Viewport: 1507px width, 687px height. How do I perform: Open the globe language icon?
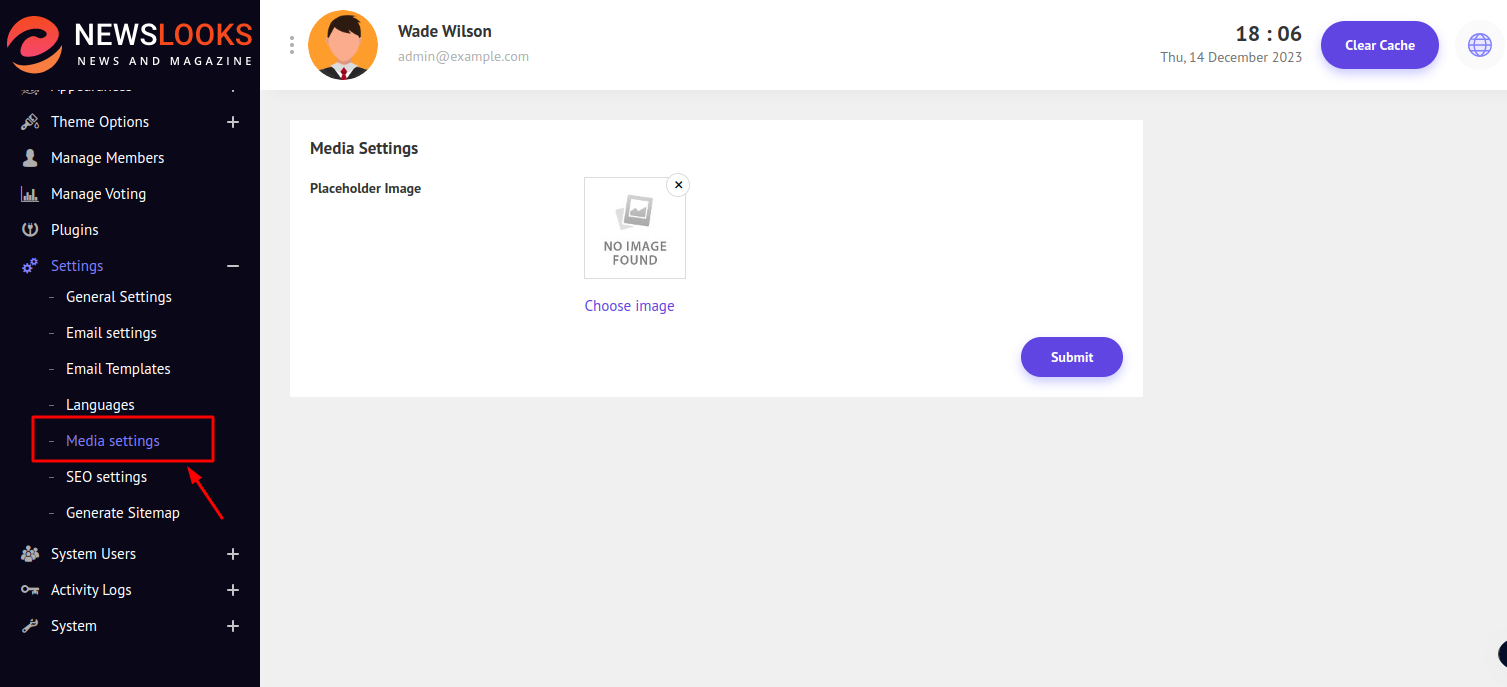tap(1479, 45)
